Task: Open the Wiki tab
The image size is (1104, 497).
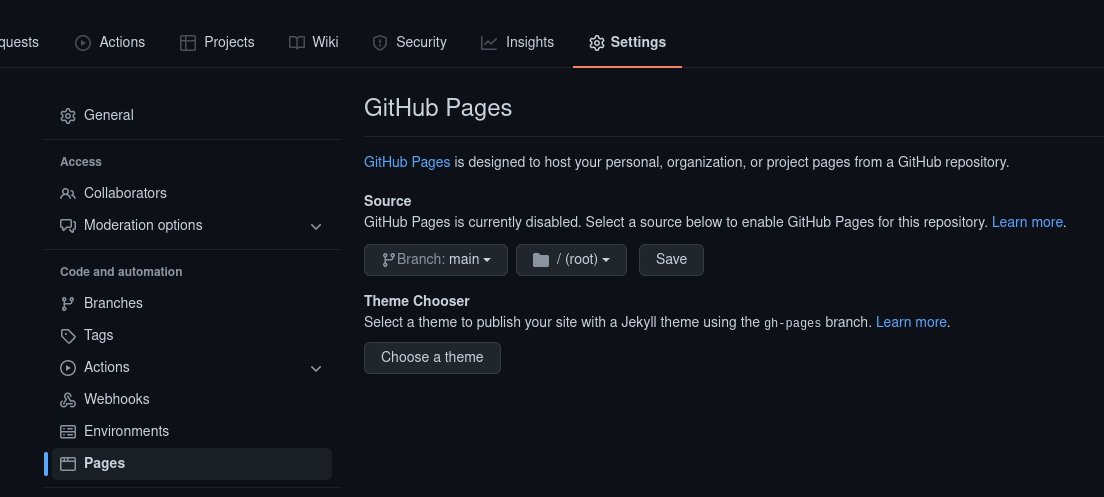Action: click(x=313, y=42)
